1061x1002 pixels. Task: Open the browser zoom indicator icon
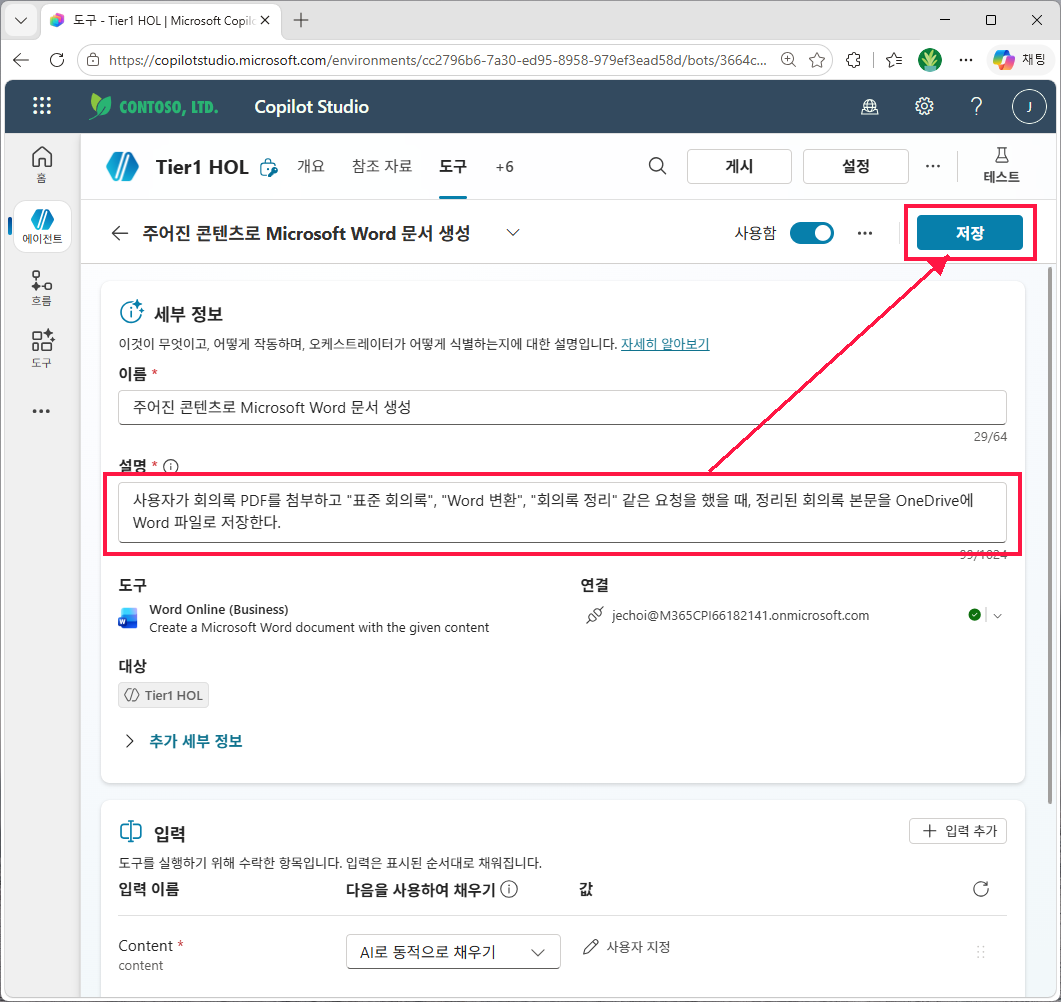788,60
